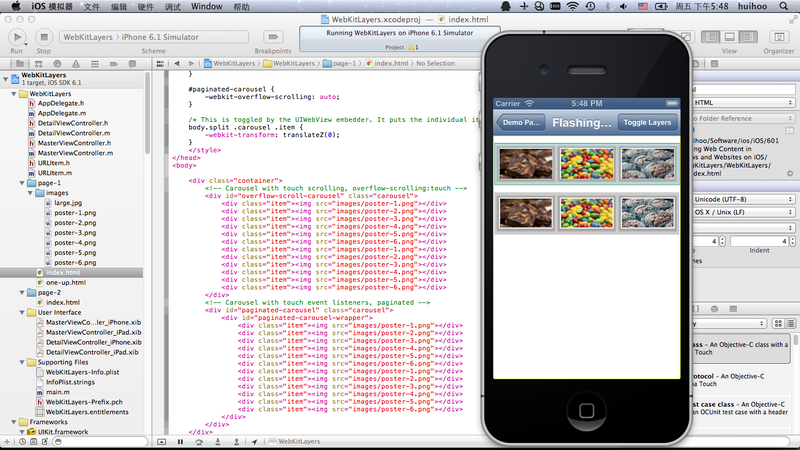Tap the Toggle Layers button in simulator
This screenshot has width=800, height=450.
(647, 123)
